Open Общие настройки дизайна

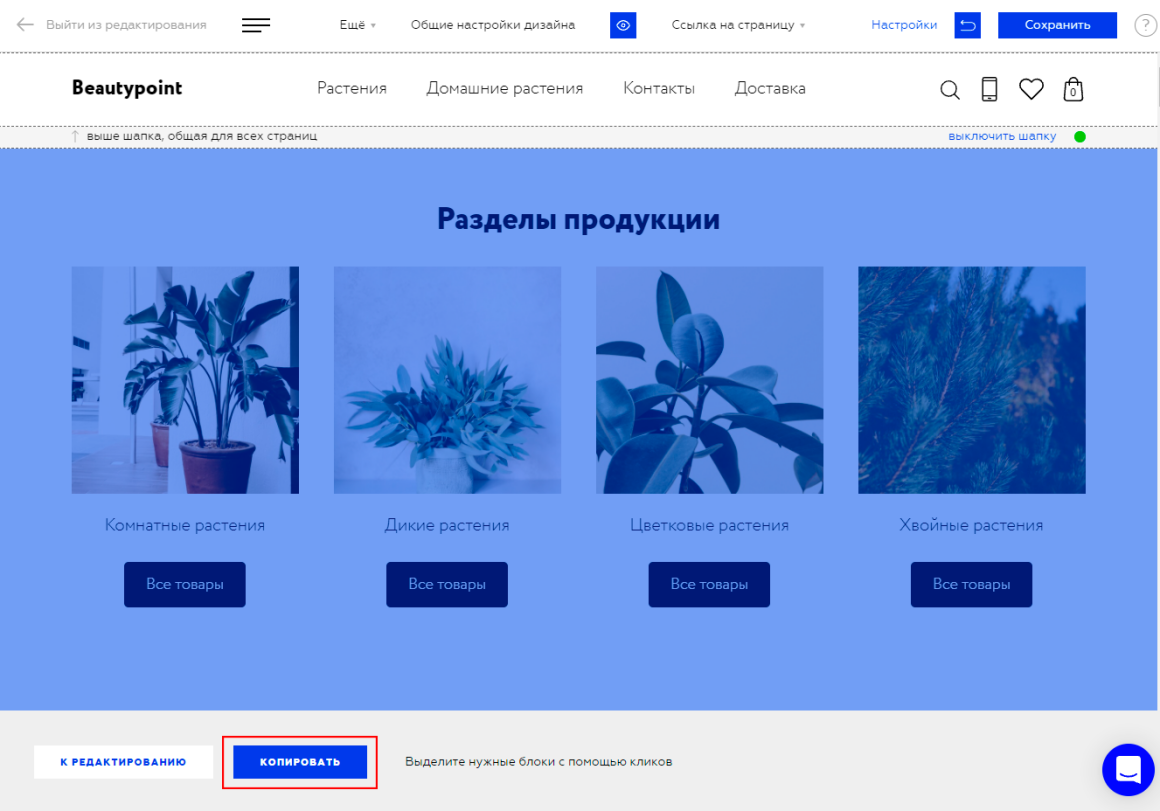coord(493,25)
